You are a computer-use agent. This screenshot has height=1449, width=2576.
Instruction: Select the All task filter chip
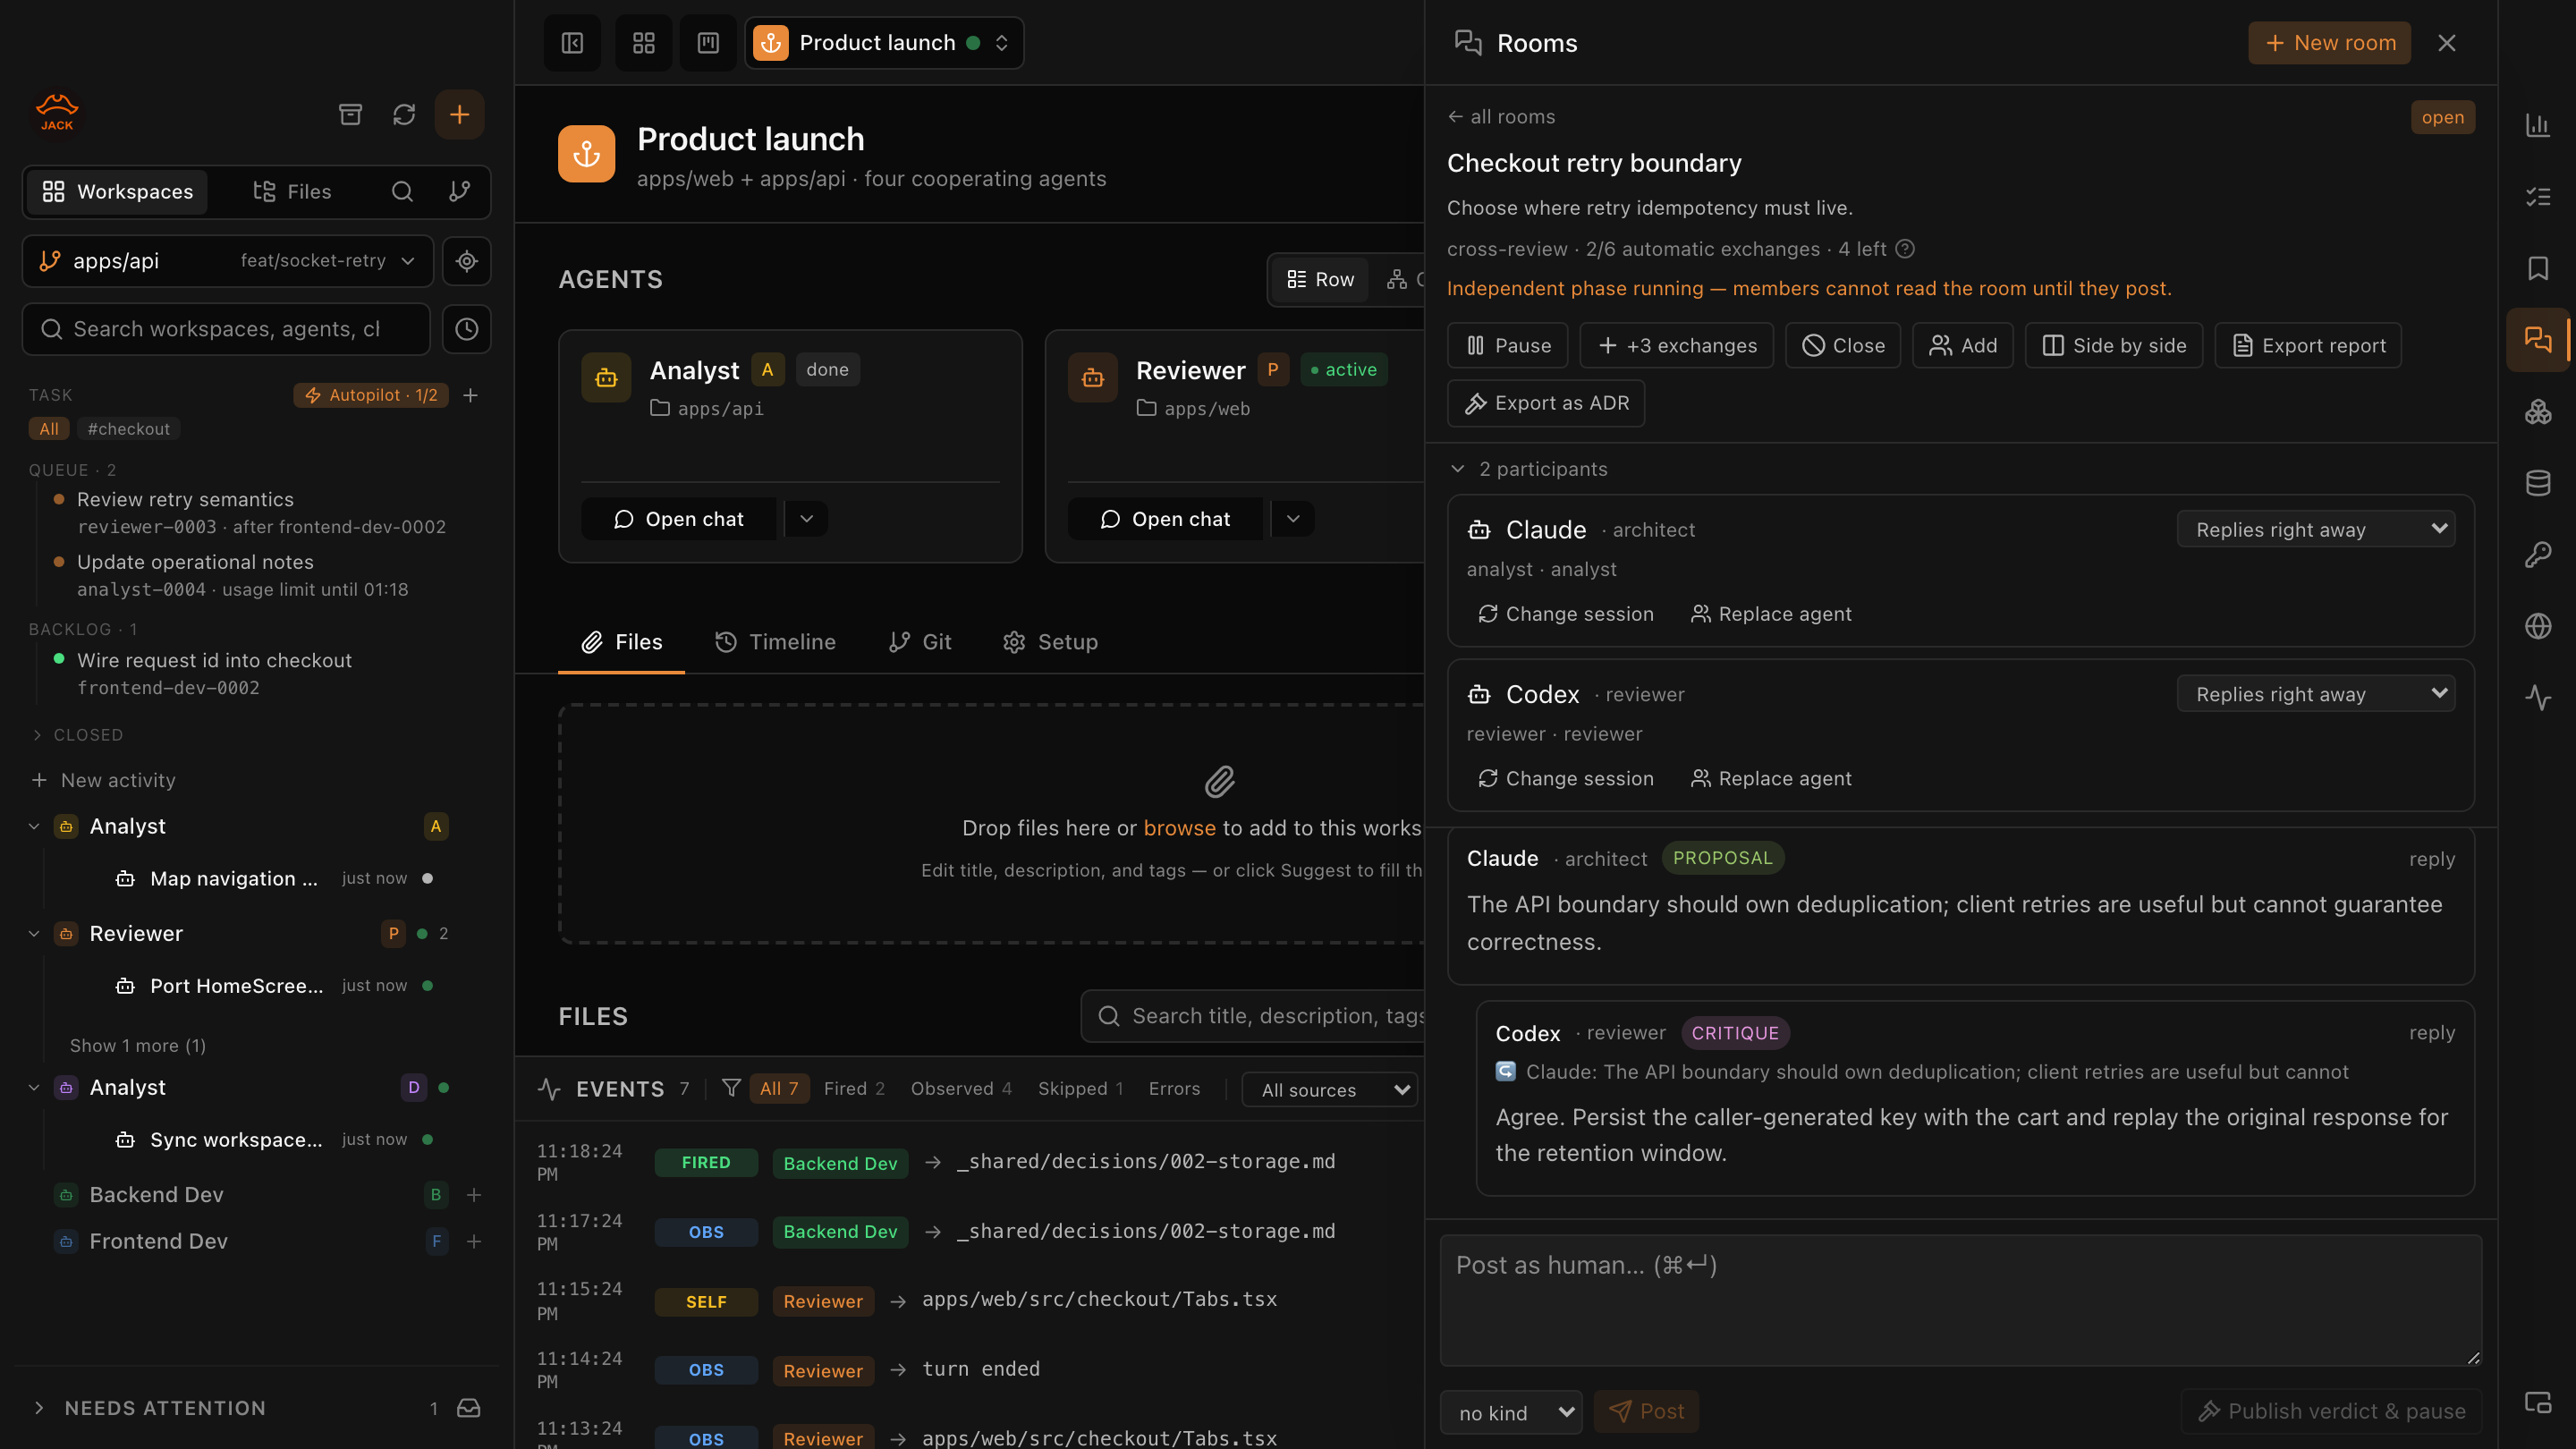pyautogui.click(x=49, y=429)
